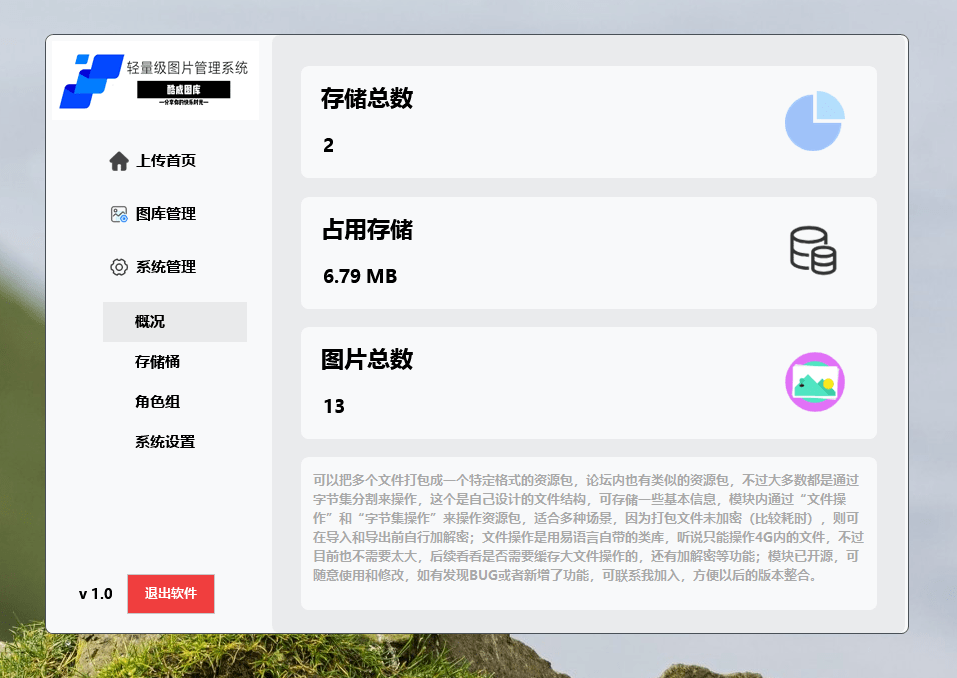Click the 图片总数 card title

[367, 359]
